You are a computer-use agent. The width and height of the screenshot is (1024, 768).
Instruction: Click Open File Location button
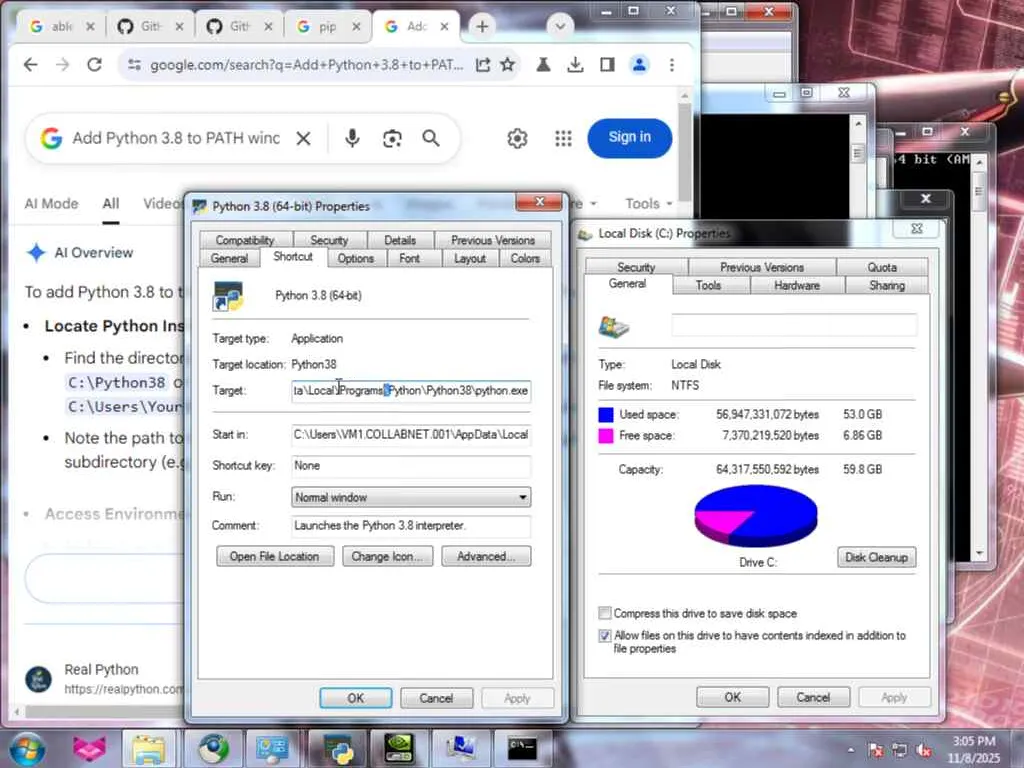click(x=275, y=556)
